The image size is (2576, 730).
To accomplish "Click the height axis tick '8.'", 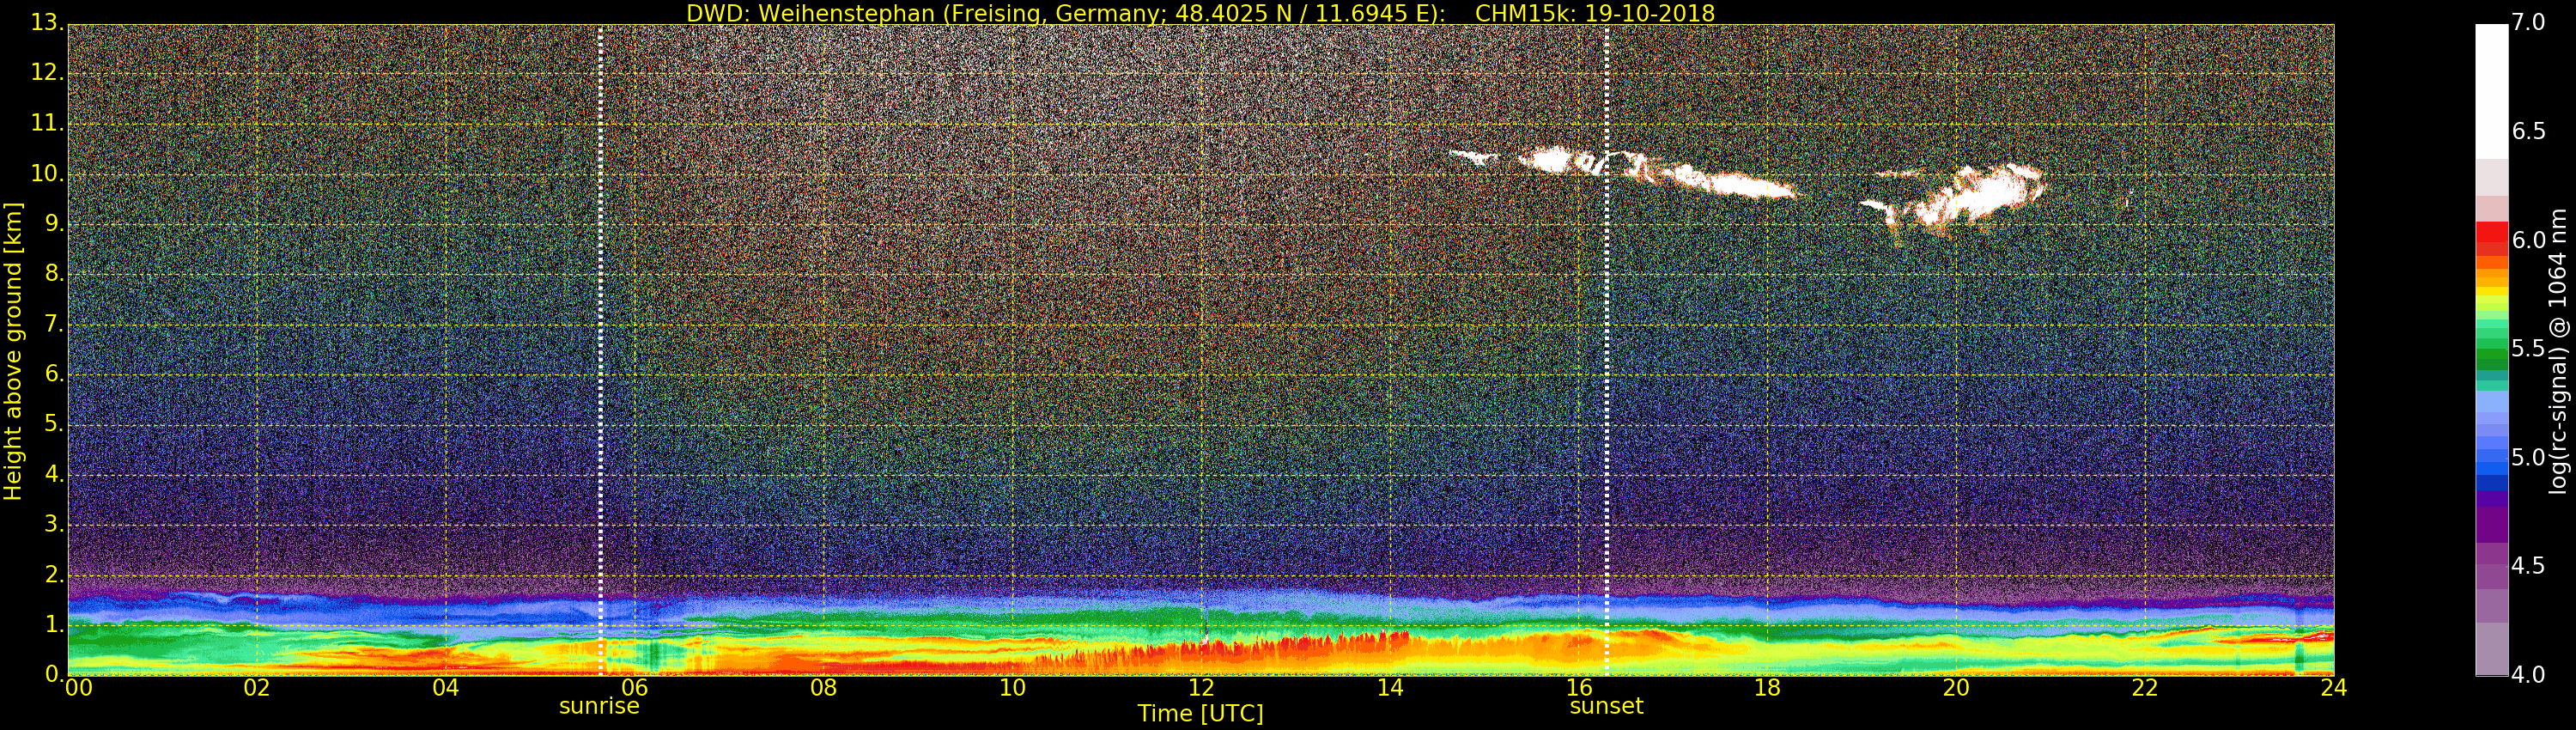I will (x=53, y=273).
